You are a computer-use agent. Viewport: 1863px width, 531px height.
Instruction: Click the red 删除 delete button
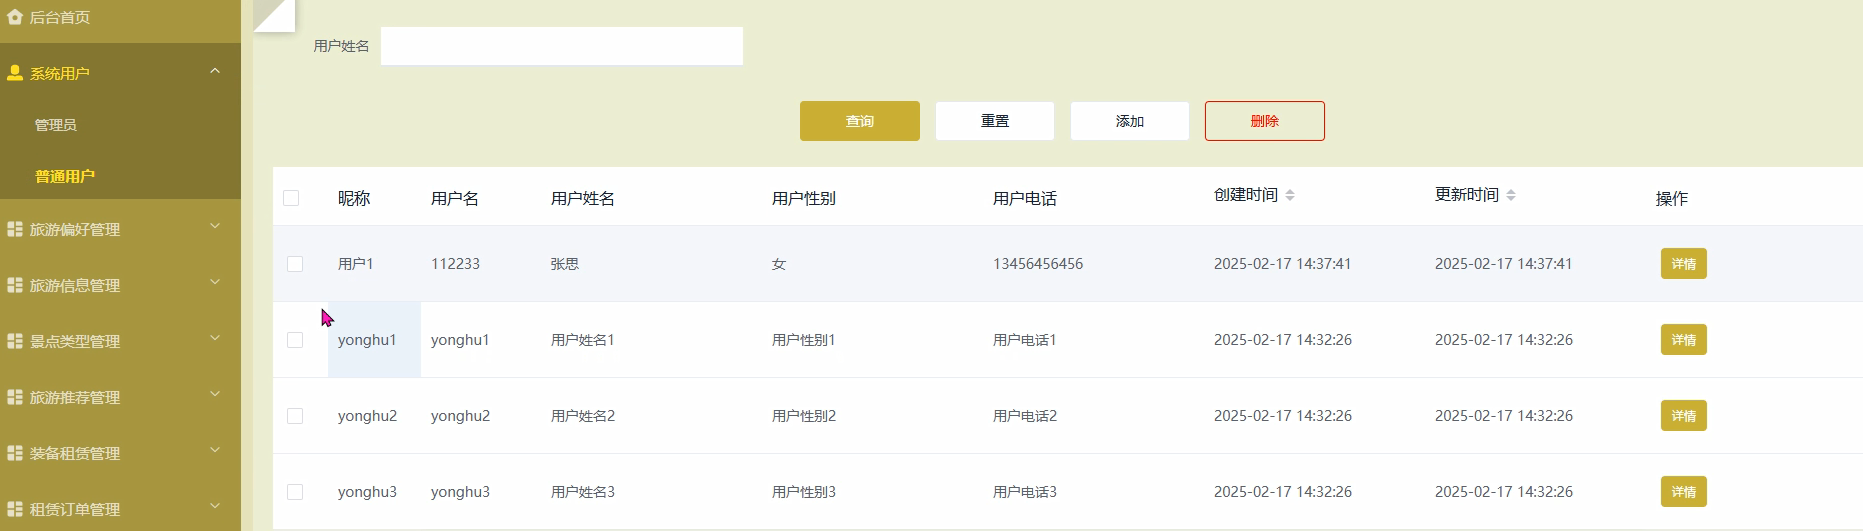pos(1265,121)
